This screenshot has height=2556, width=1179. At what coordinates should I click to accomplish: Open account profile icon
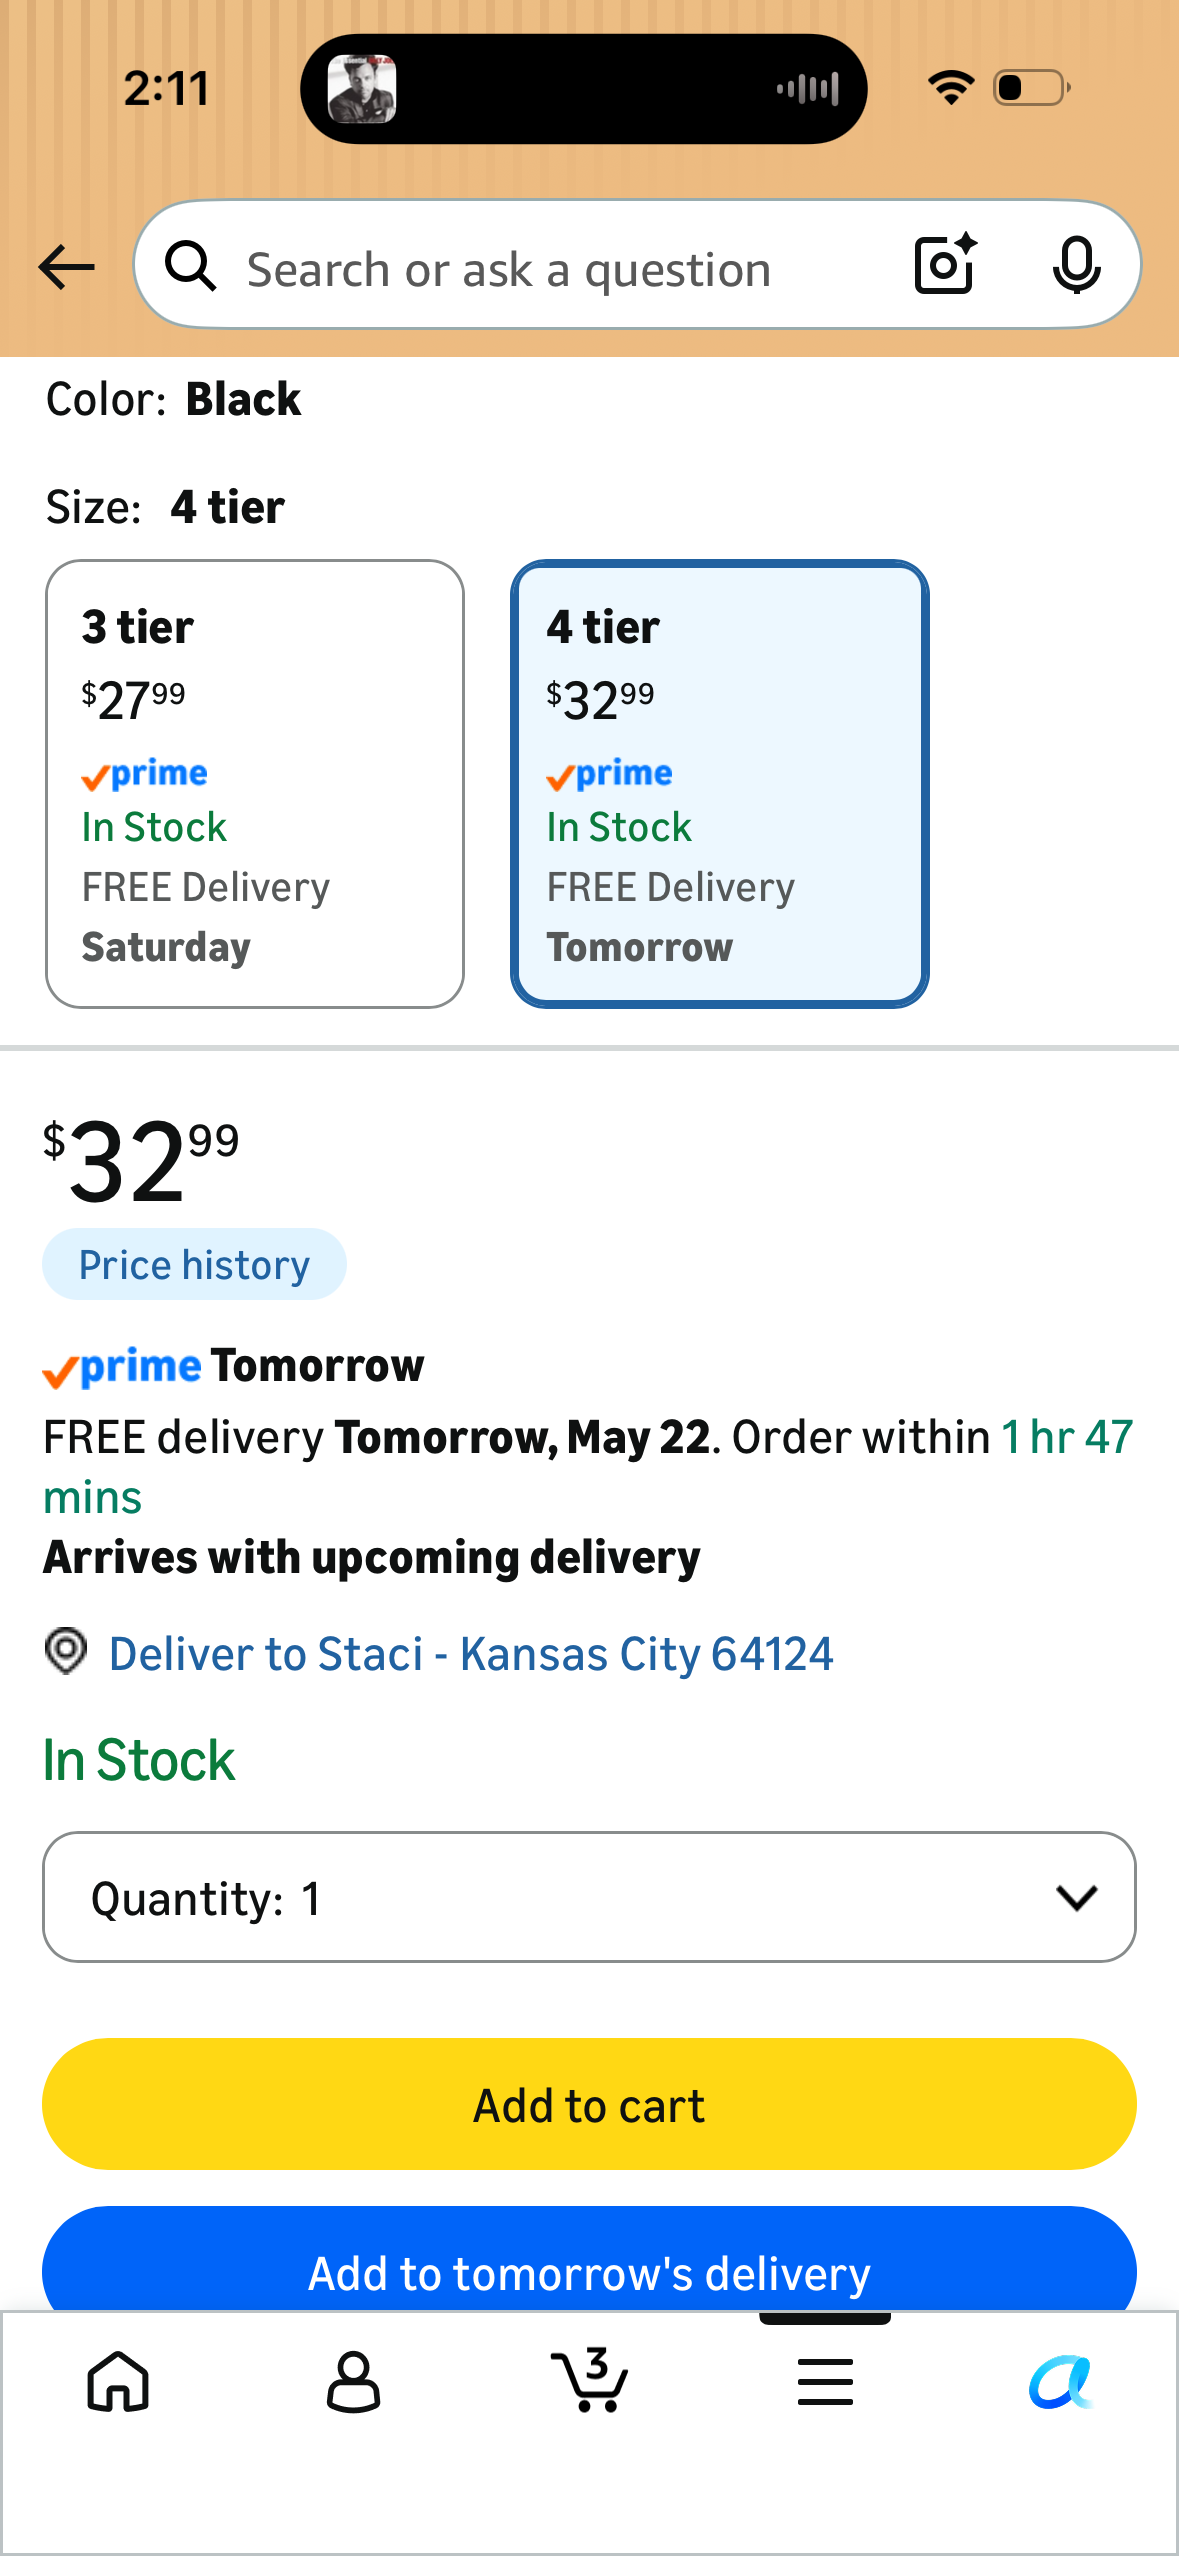(x=353, y=2381)
